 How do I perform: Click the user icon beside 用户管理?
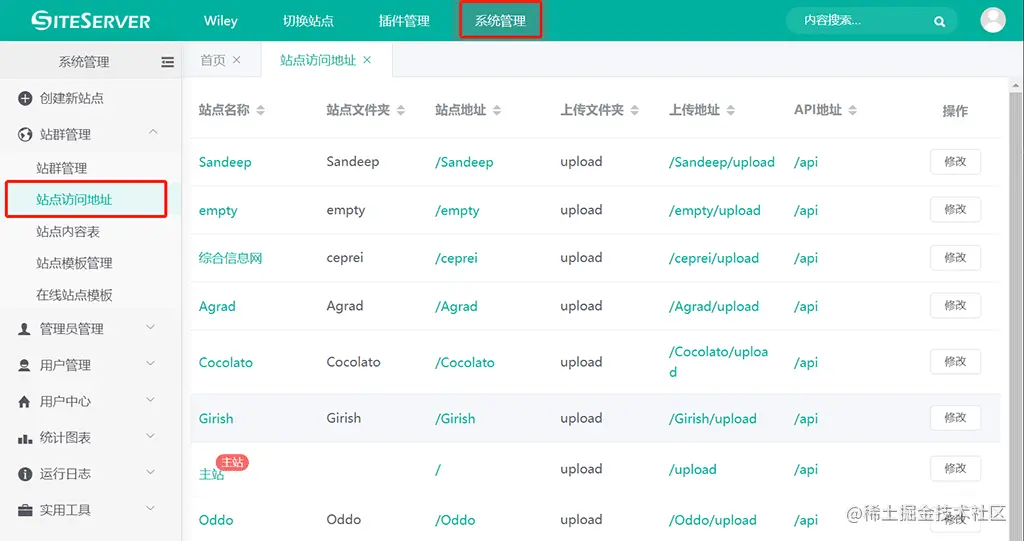pos(24,365)
